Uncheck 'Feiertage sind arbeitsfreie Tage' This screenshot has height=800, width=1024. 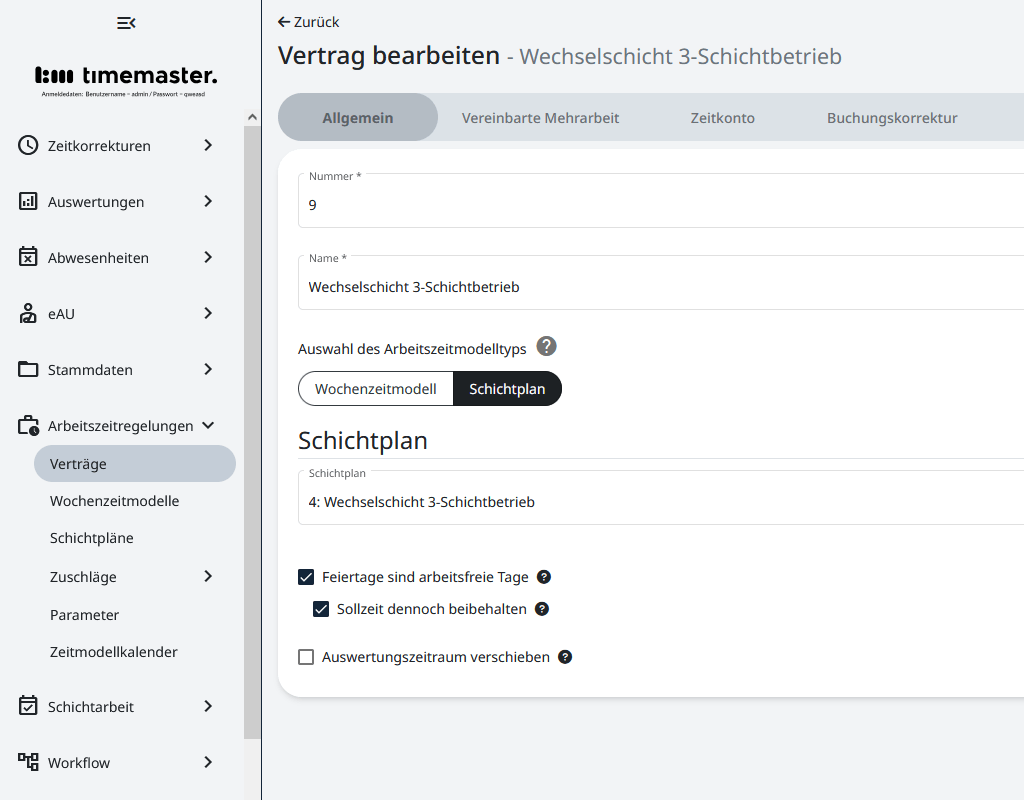[305, 577]
